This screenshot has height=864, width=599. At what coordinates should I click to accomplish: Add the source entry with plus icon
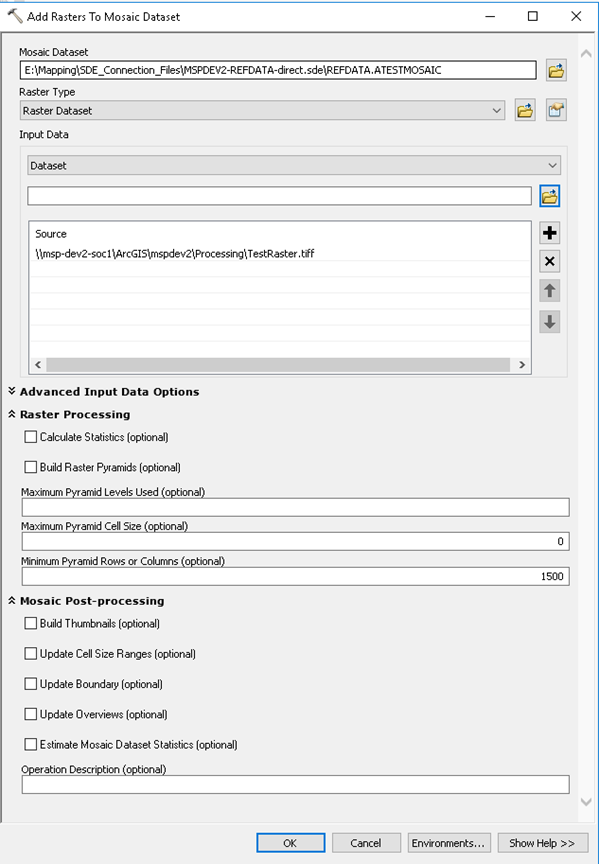click(549, 233)
